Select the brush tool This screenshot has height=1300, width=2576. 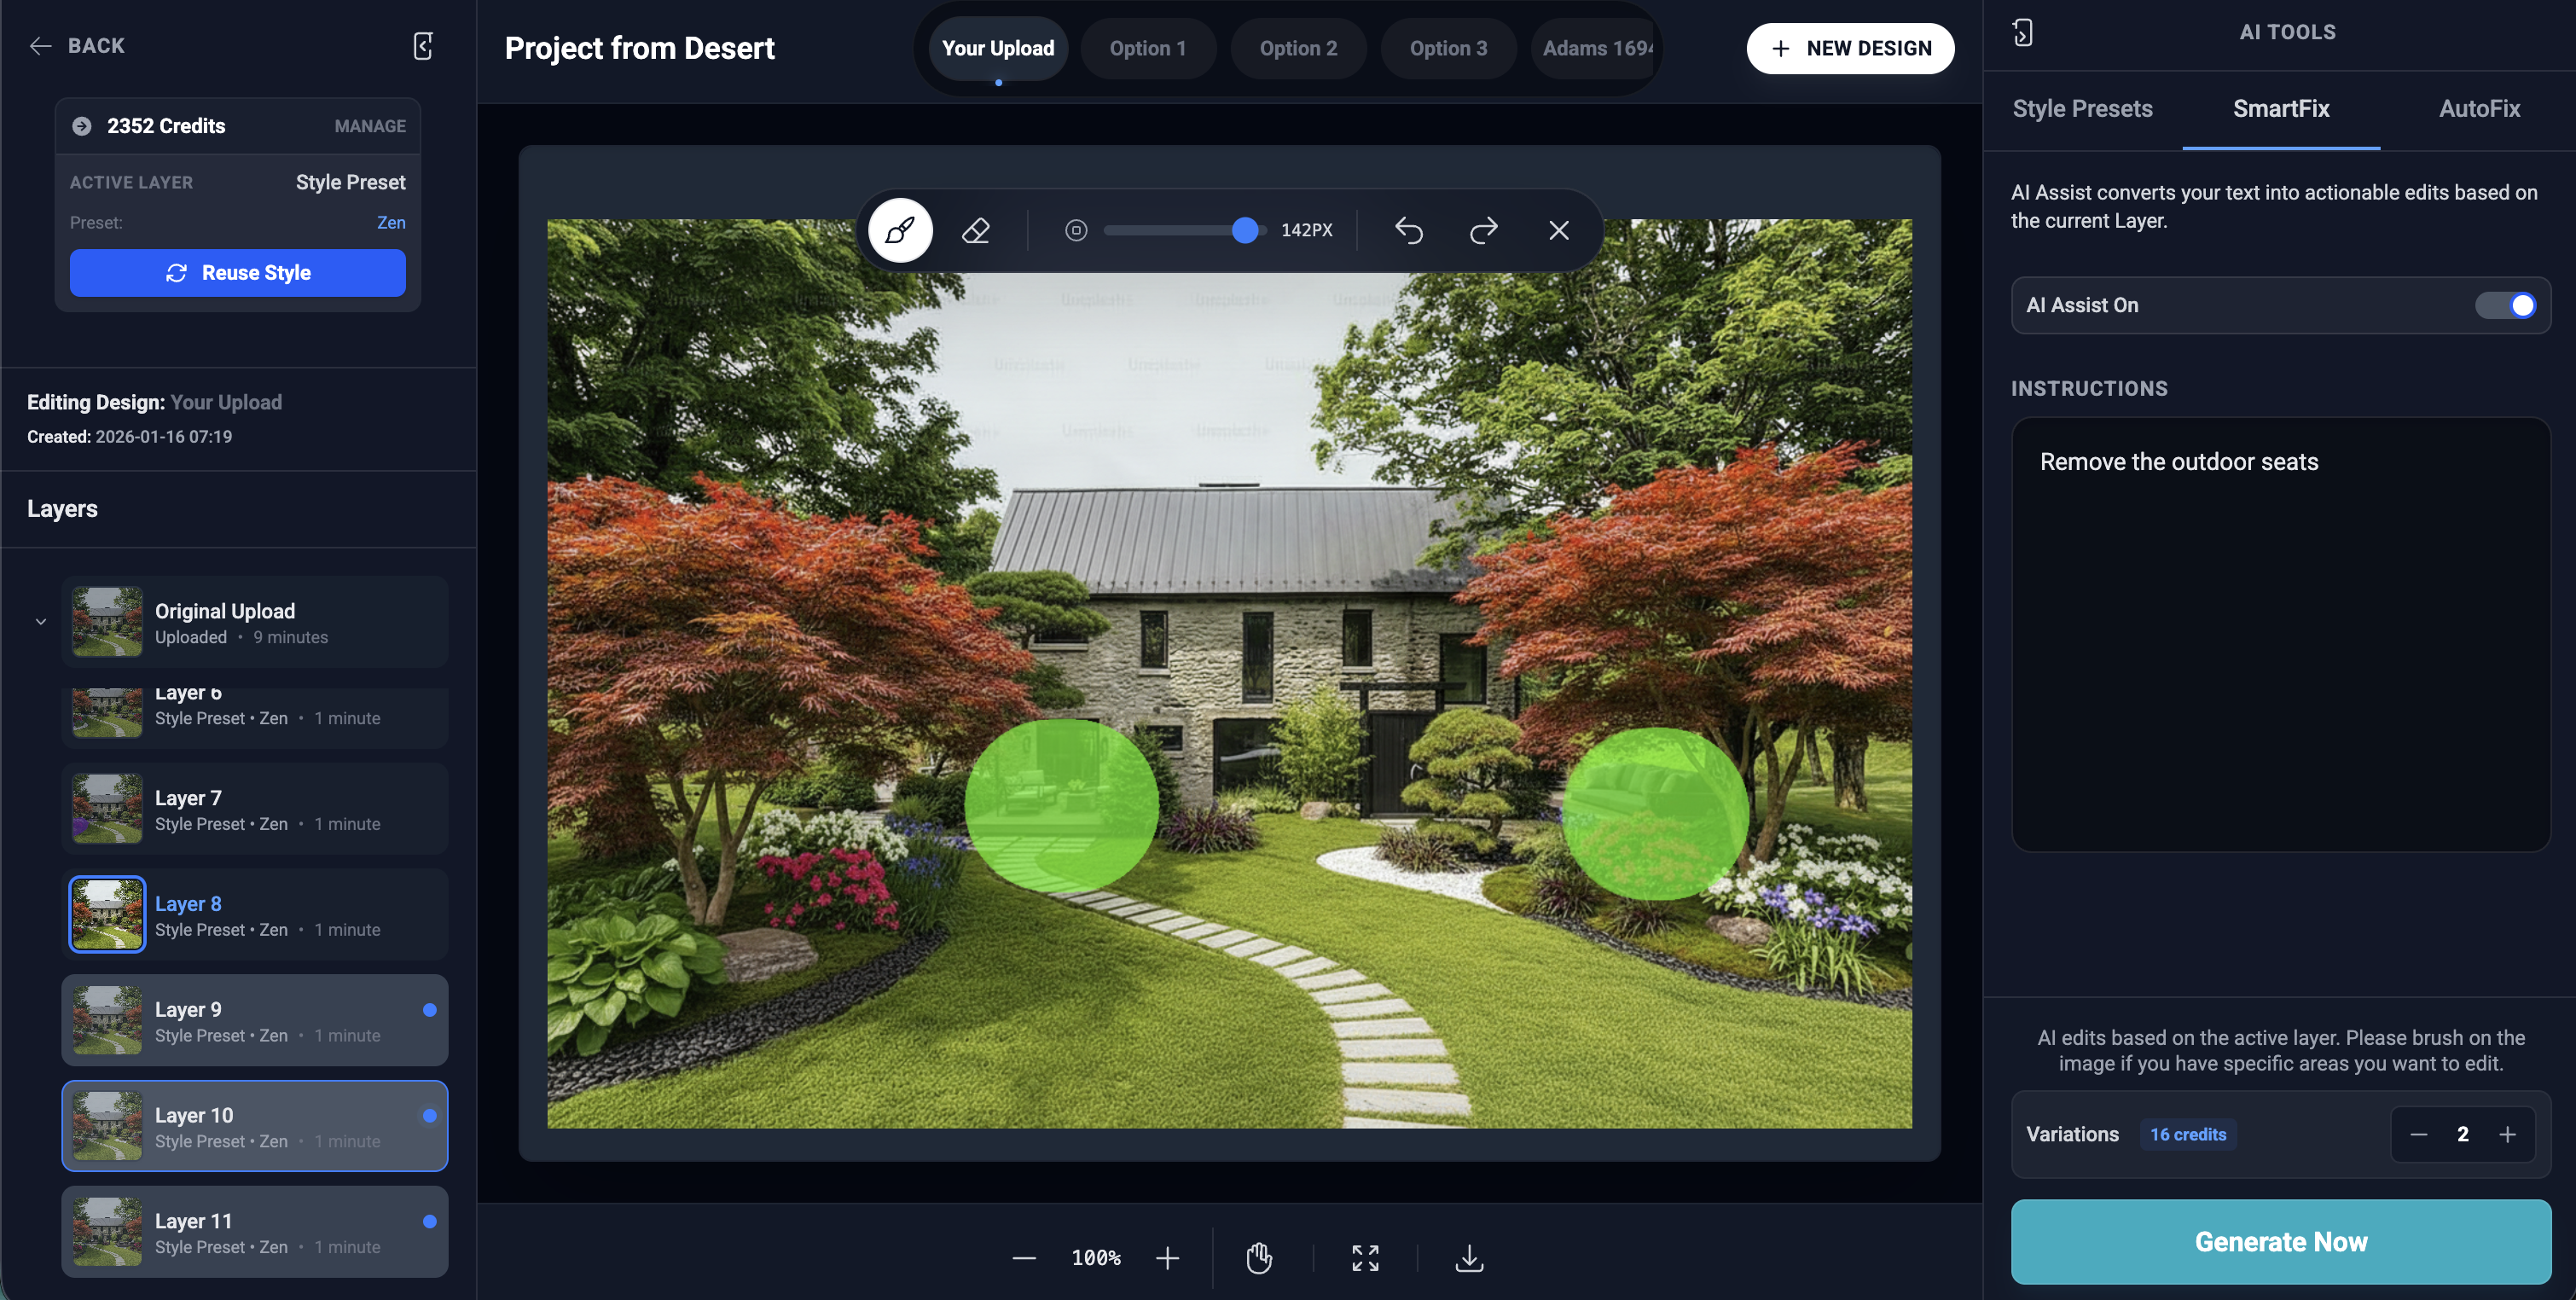click(899, 230)
